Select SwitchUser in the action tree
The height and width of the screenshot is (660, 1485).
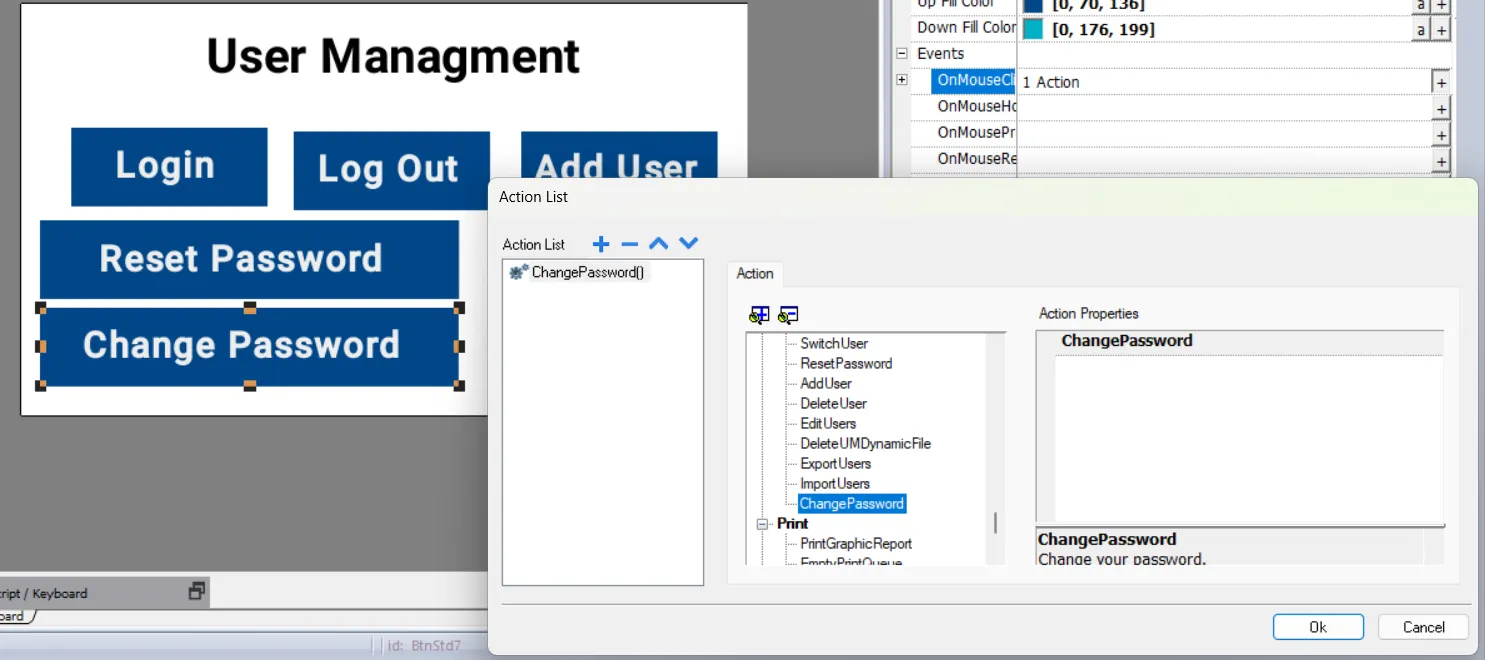[x=834, y=343]
